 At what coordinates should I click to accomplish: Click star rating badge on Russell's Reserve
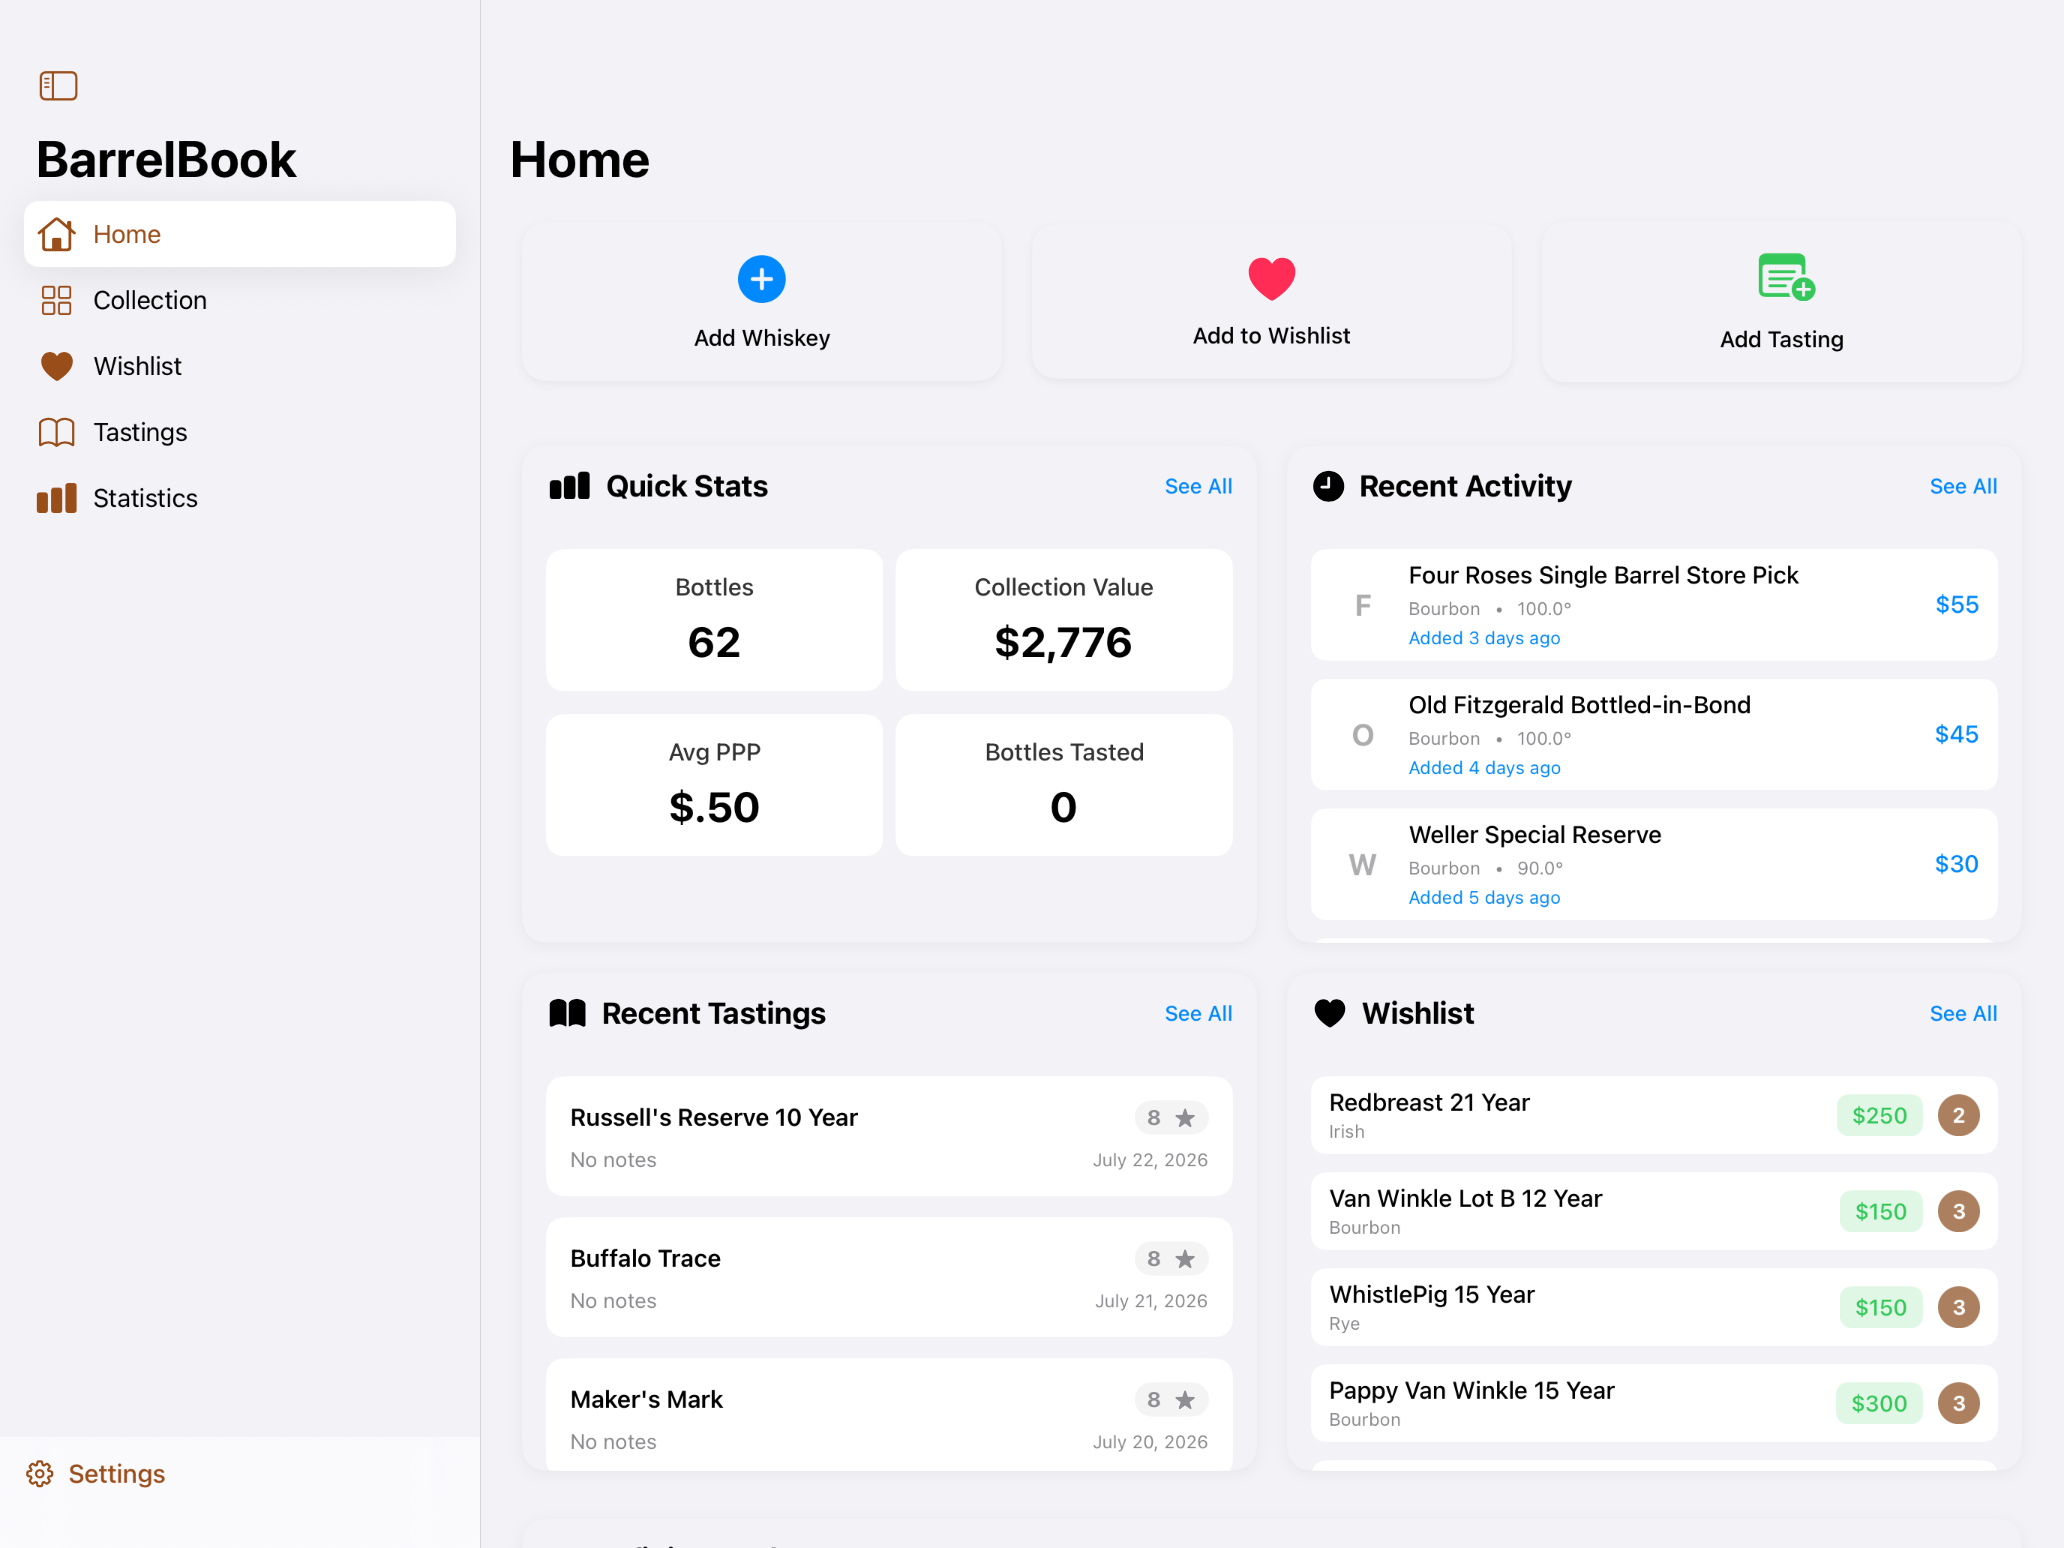(1171, 1118)
